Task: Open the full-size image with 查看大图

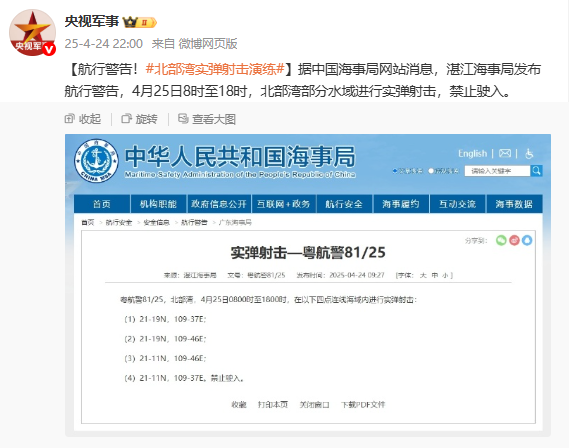Action: (207, 119)
